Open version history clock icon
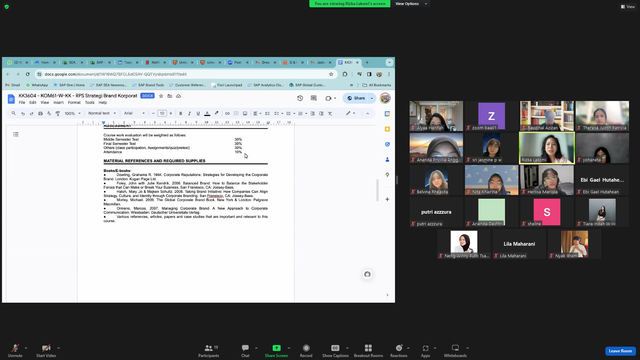 300,98
